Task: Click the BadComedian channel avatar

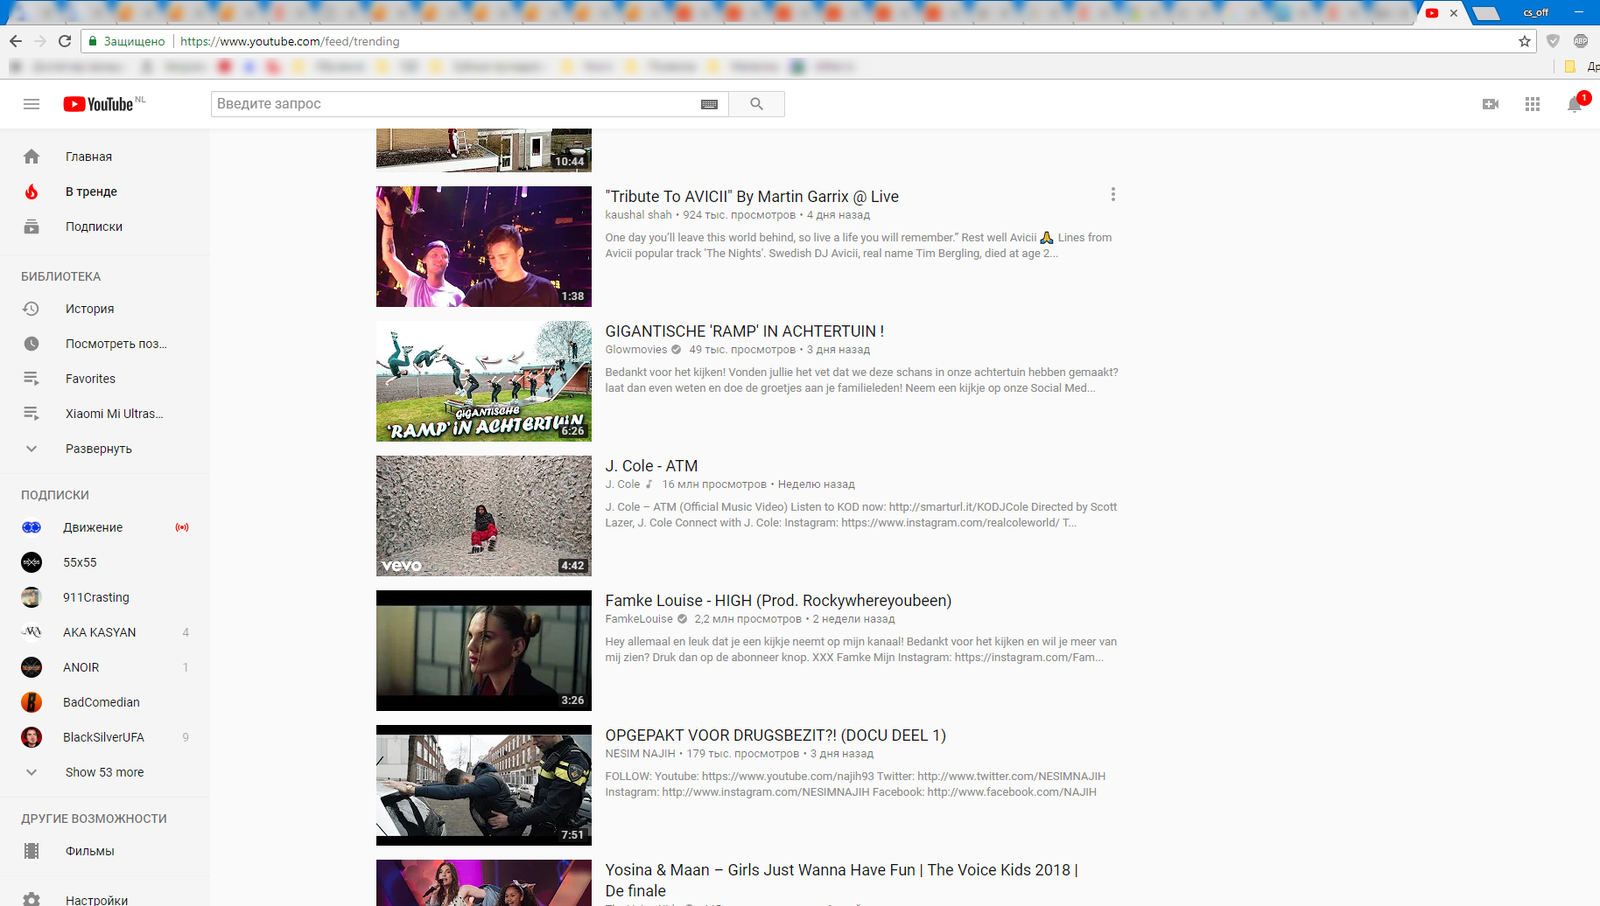Action: (x=31, y=702)
